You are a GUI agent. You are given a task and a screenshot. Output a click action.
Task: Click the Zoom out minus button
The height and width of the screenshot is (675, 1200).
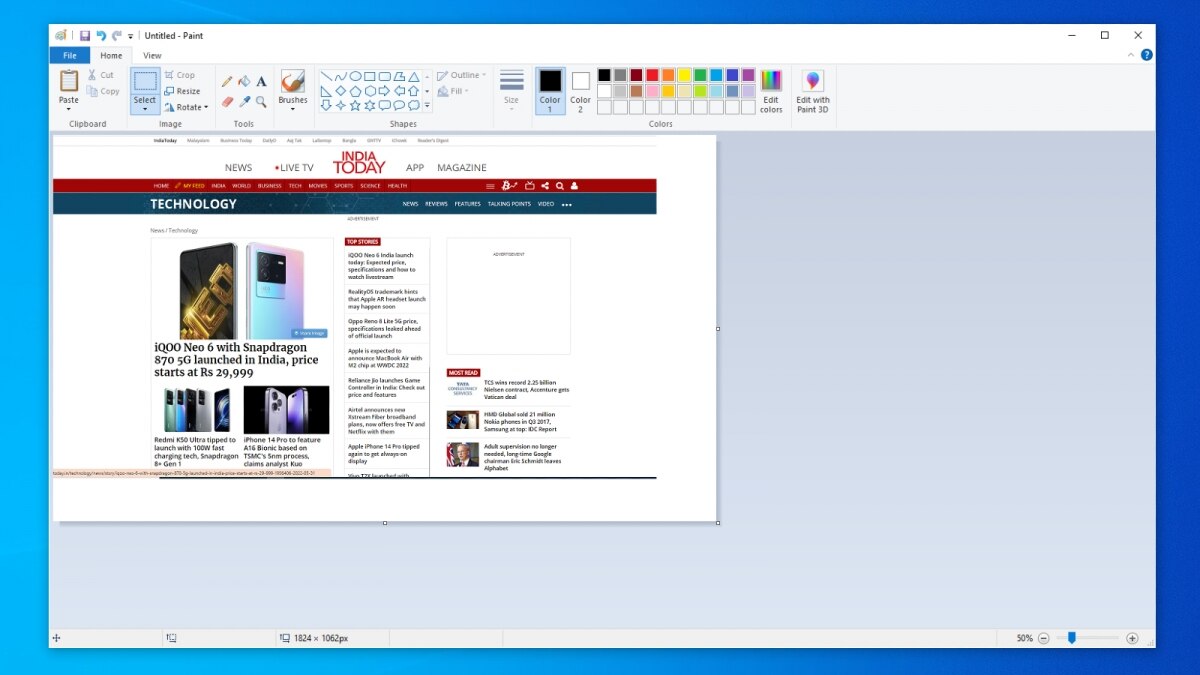pyautogui.click(x=1043, y=638)
